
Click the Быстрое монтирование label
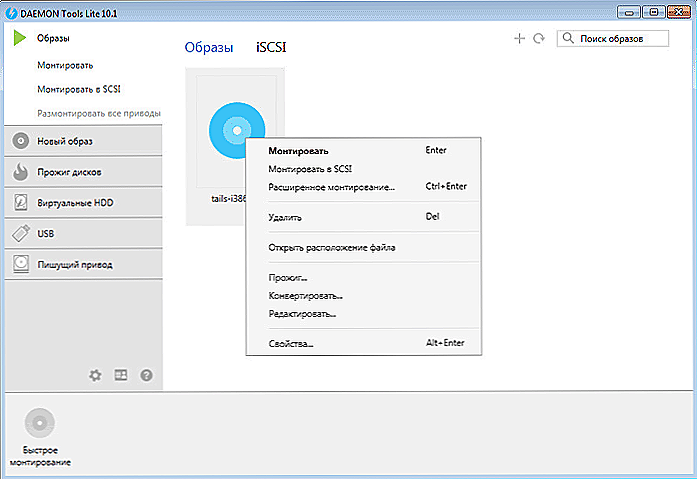[40, 456]
